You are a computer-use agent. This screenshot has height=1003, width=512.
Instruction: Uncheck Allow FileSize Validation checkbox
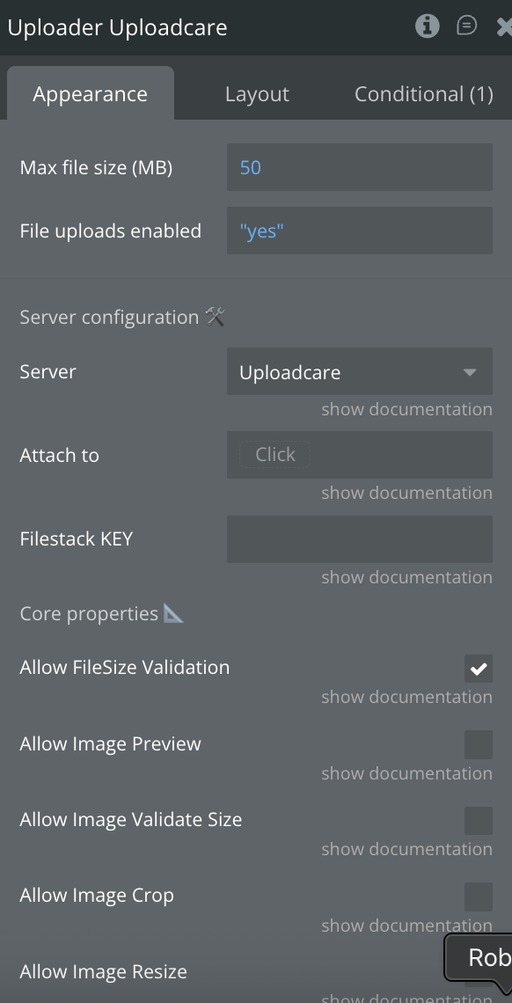point(479,669)
